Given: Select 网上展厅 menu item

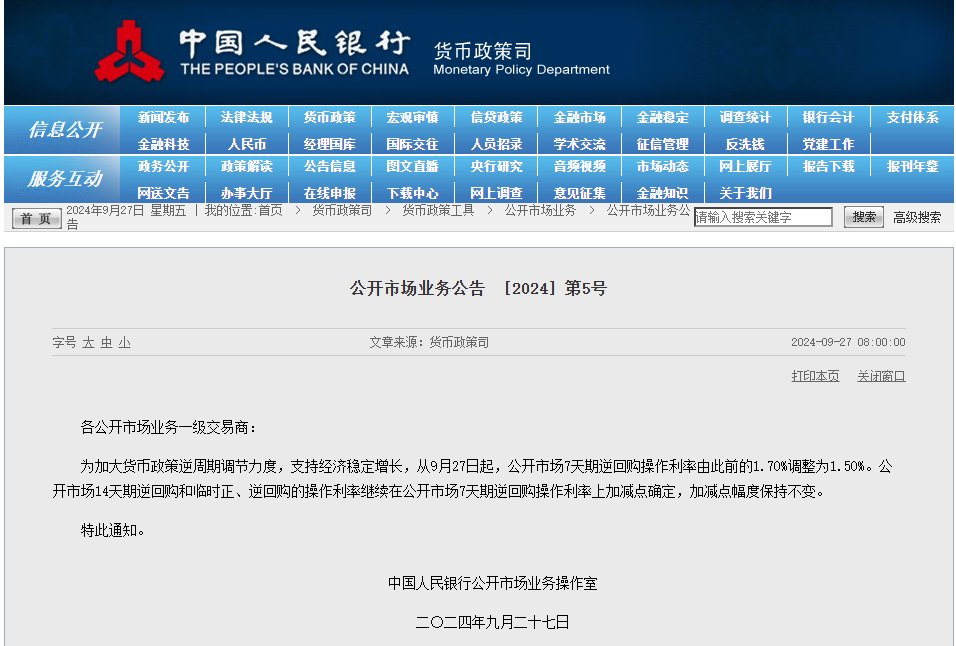Looking at the screenshot, I should tap(745, 166).
